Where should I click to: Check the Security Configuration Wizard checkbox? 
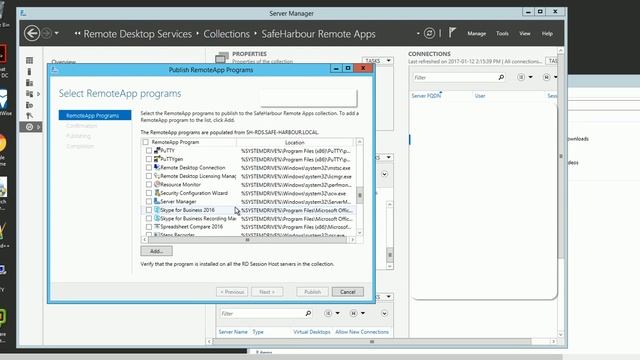point(149,193)
